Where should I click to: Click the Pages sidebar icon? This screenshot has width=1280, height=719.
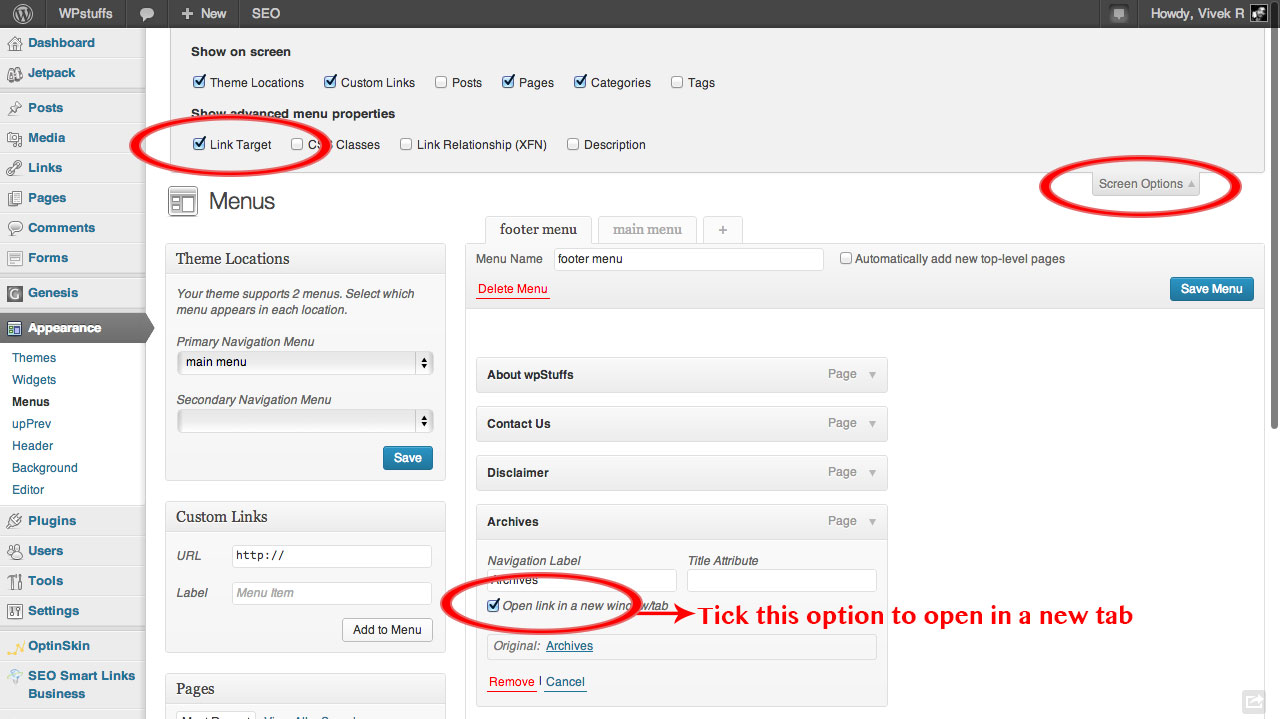[x=14, y=198]
